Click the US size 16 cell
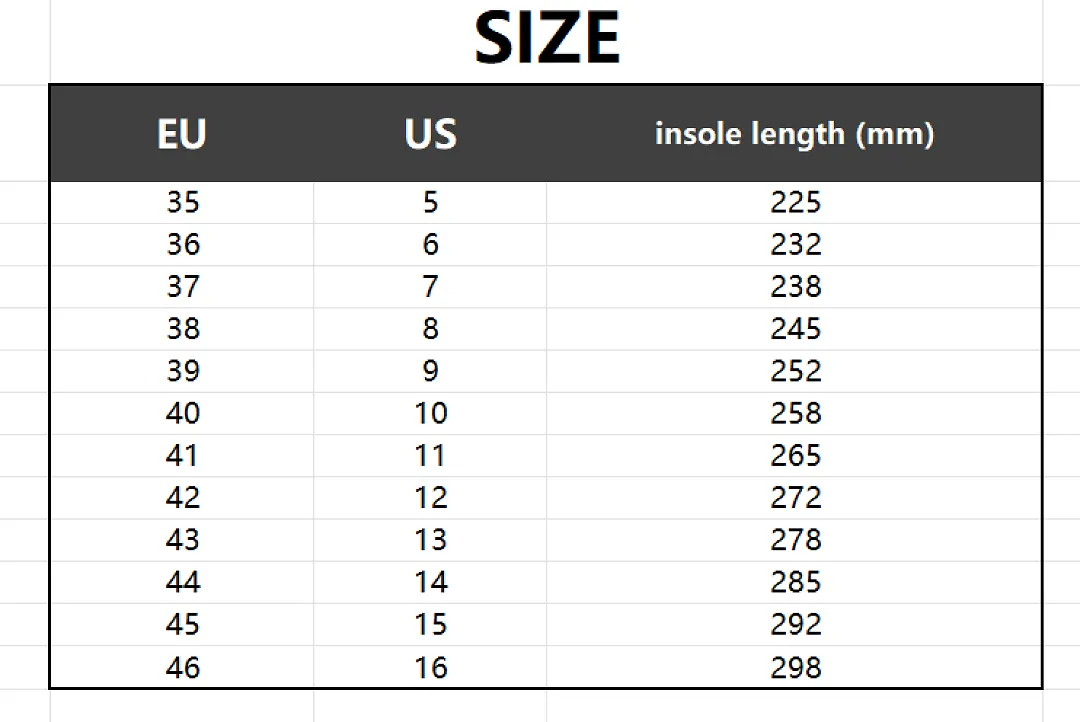The width and height of the screenshot is (1080, 722). coord(431,668)
